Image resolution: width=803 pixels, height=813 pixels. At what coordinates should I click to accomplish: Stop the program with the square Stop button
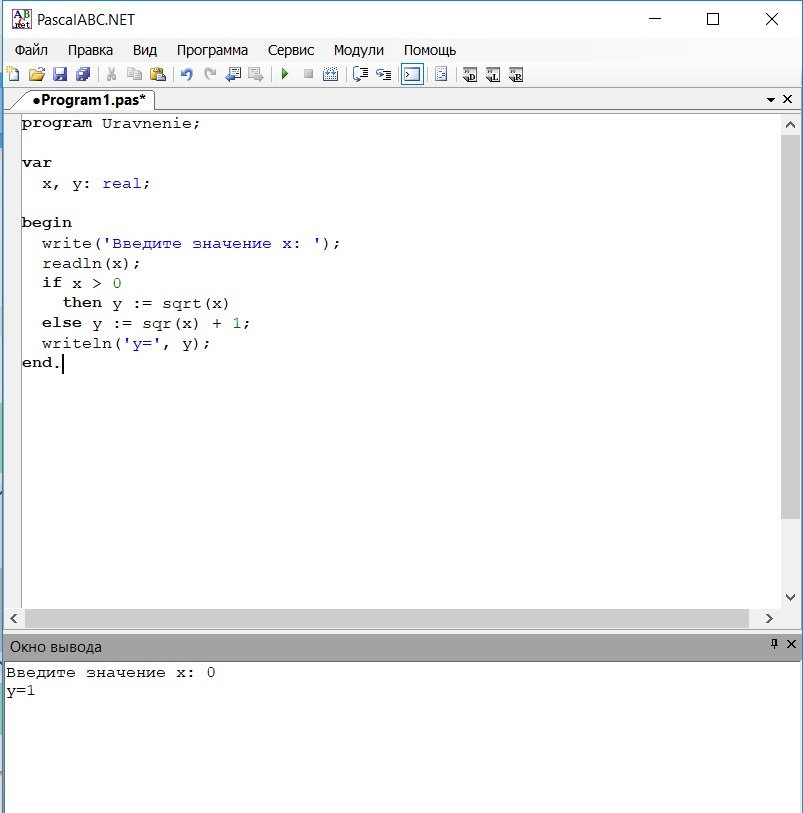308,74
